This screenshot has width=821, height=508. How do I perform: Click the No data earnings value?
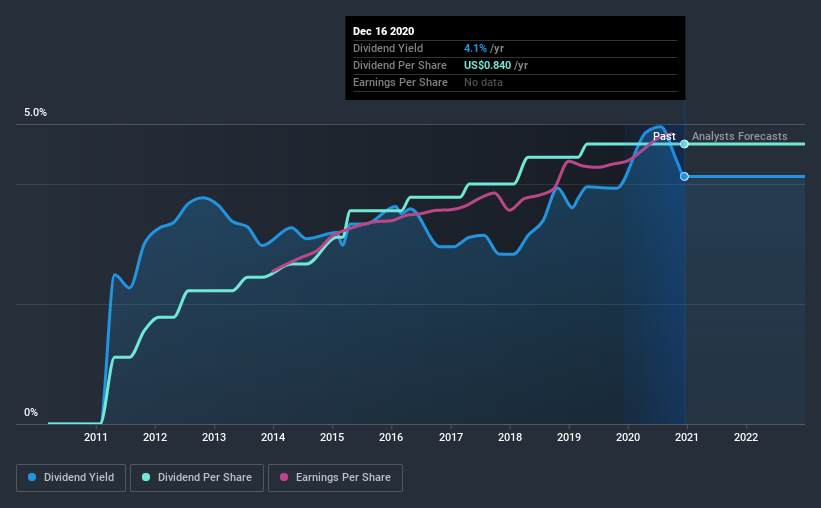[483, 82]
